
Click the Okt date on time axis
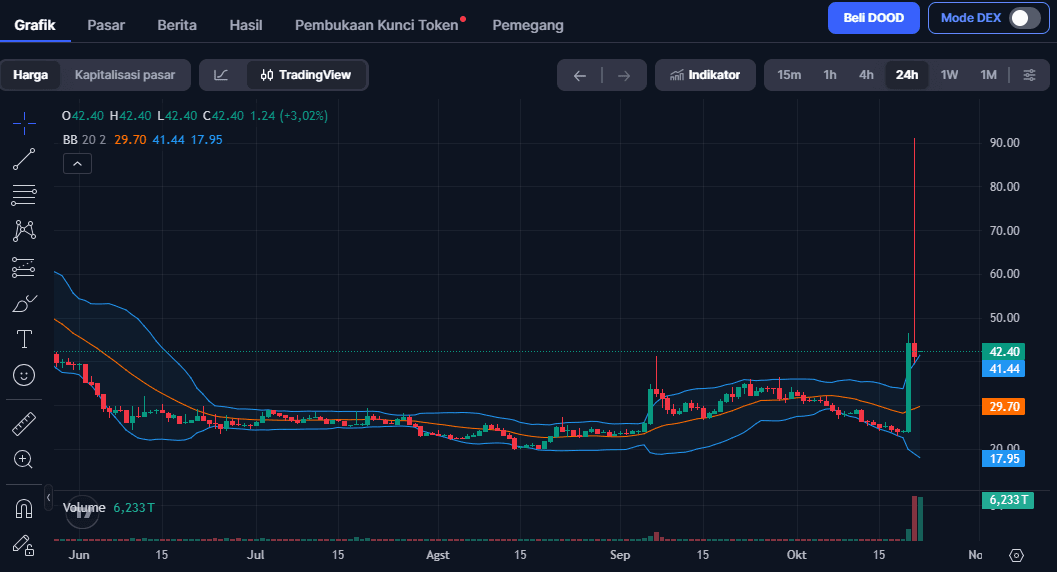[796, 555]
